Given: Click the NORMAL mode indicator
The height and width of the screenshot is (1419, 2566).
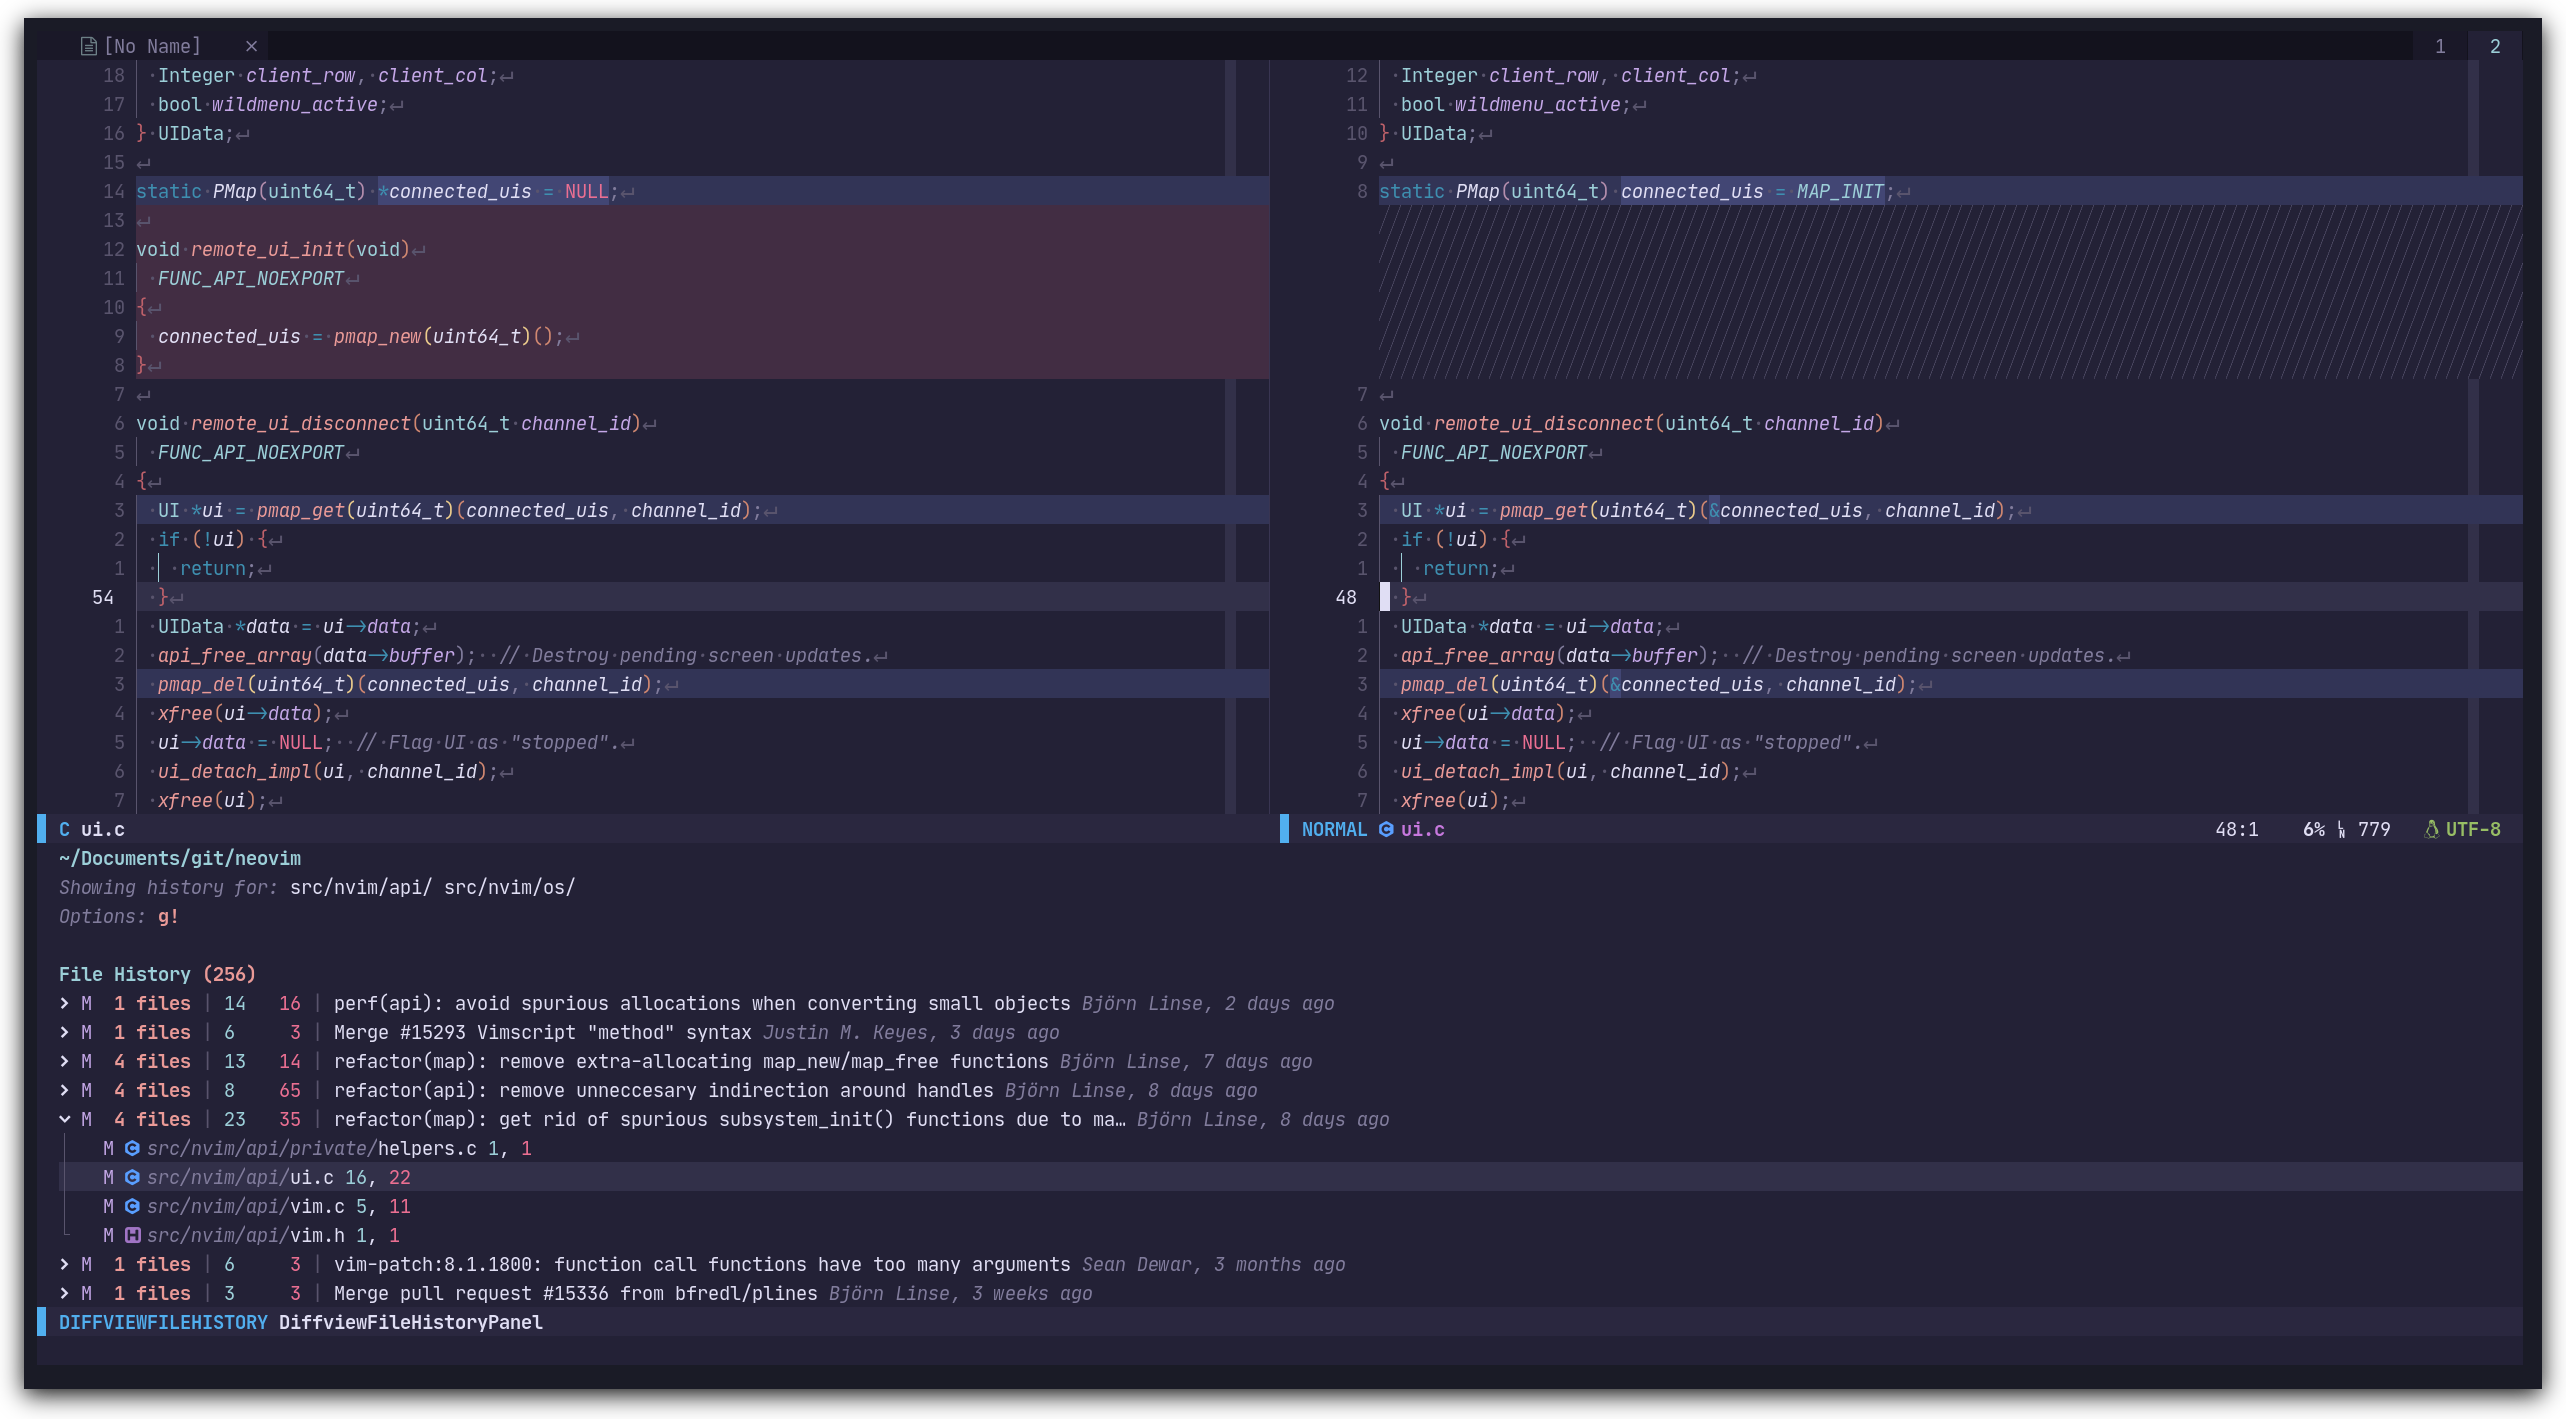Looking at the screenshot, I should (x=1333, y=829).
